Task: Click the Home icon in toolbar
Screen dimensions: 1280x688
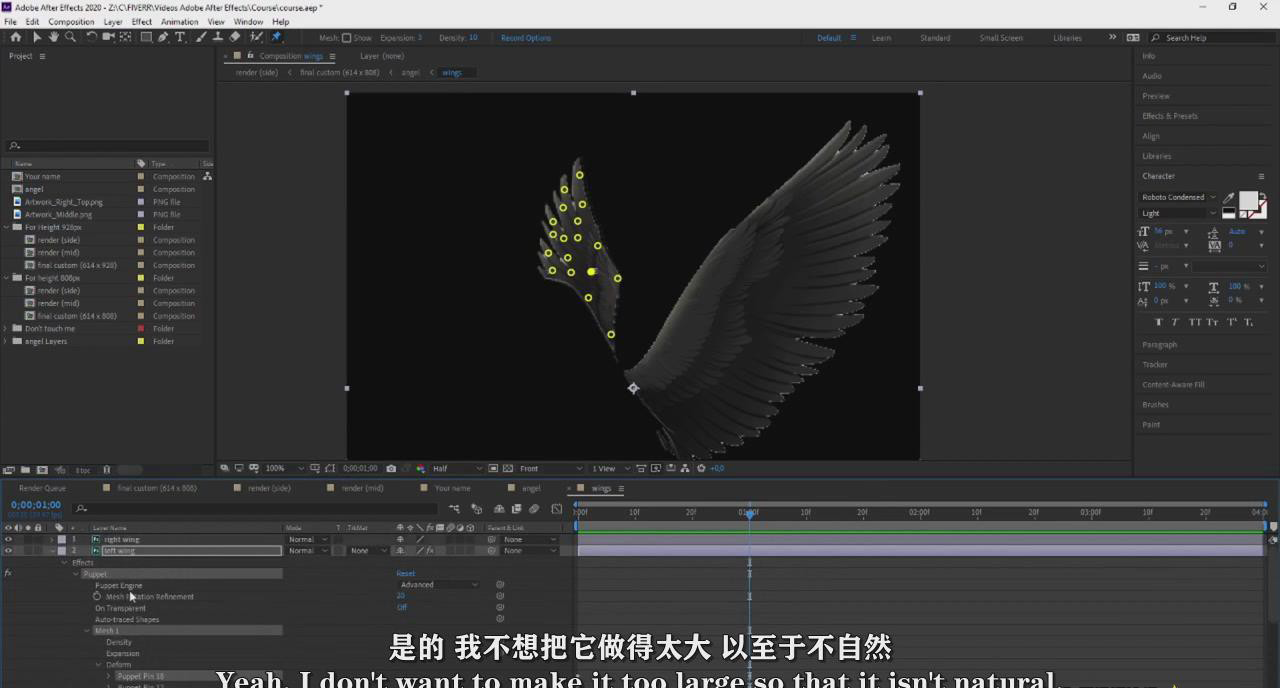Action: pos(15,37)
